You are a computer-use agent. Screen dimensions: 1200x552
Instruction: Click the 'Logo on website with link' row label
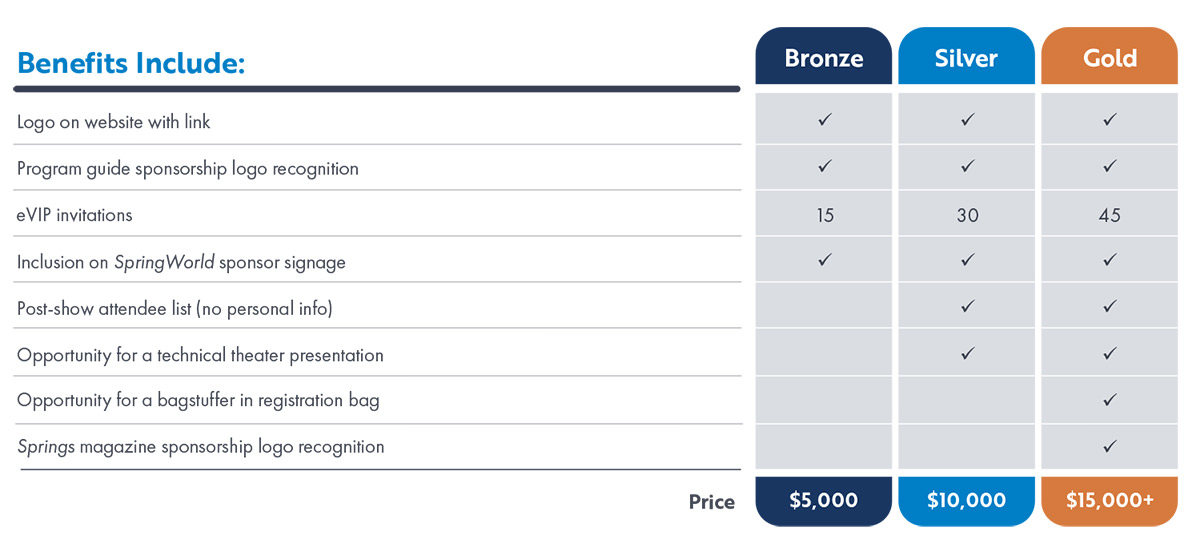coord(114,122)
